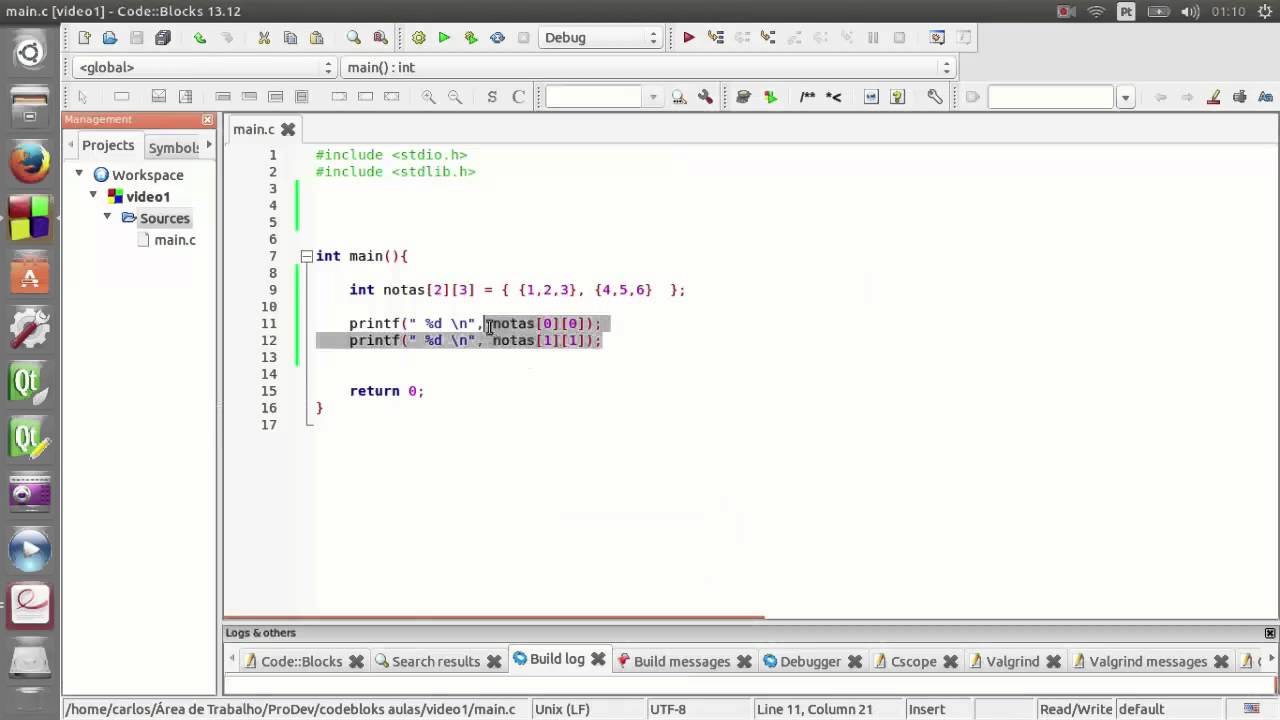This screenshot has width=1280, height=720.
Task: Click the Open file toolbar icon
Action: coord(110,38)
